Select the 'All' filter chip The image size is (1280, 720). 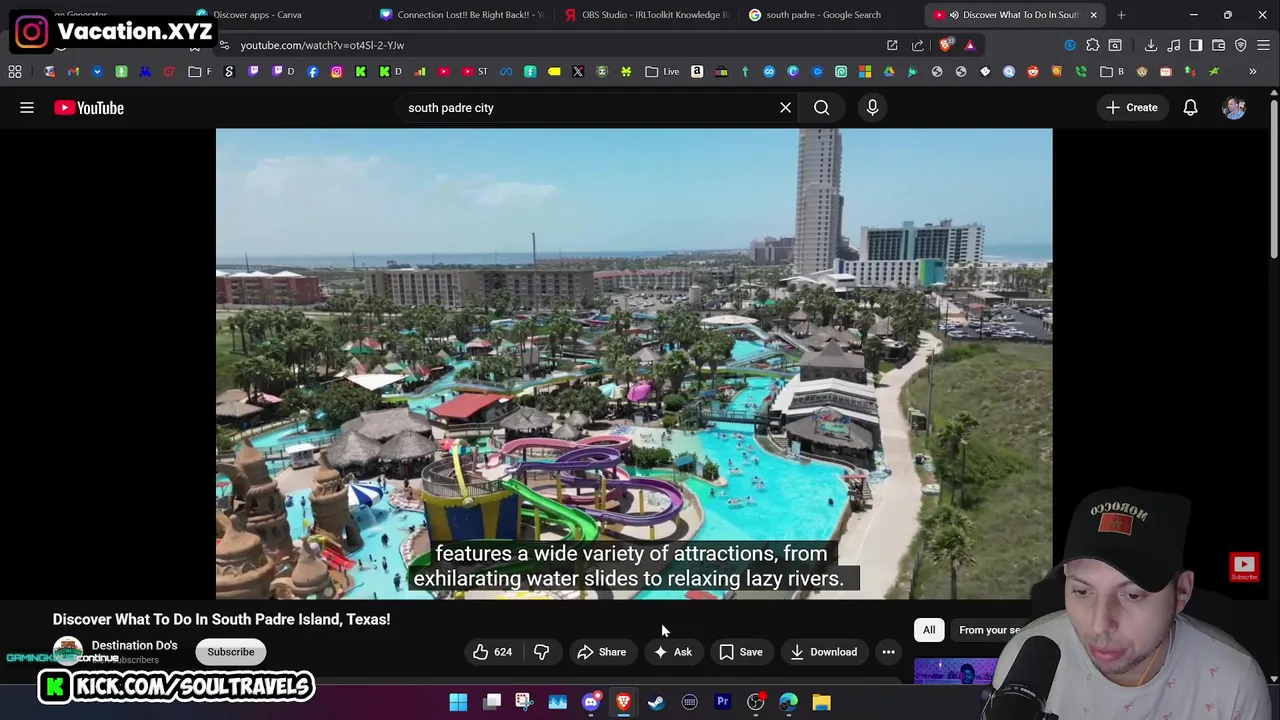(929, 630)
